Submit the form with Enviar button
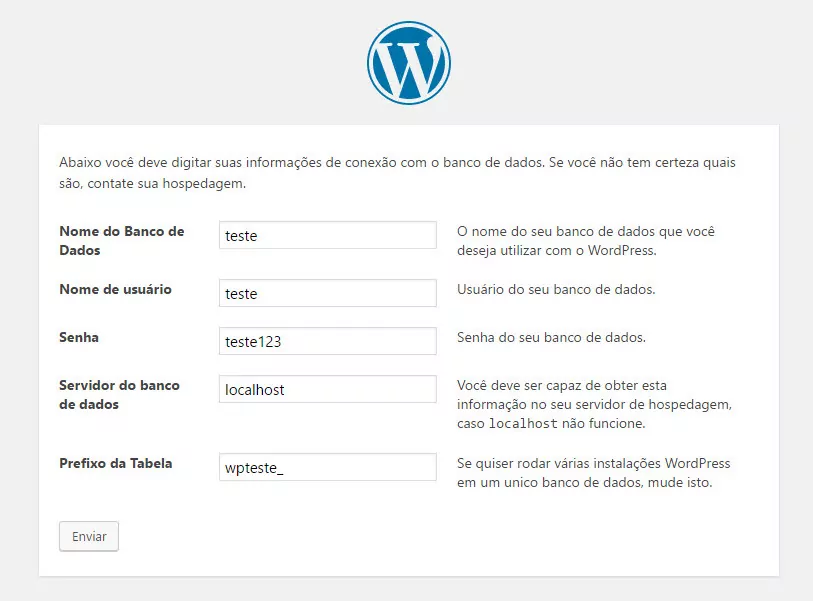 89,536
